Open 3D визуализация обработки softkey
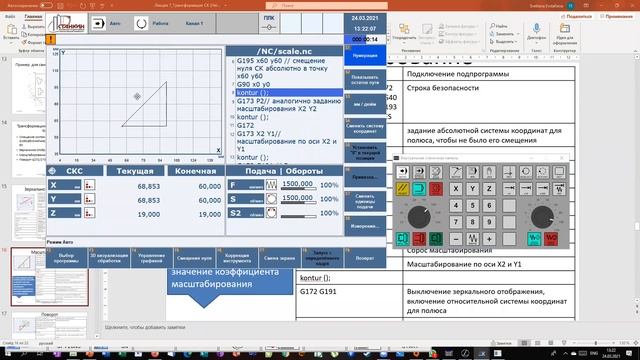The width and height of the screenshot is (640, 360). (109, 258)
